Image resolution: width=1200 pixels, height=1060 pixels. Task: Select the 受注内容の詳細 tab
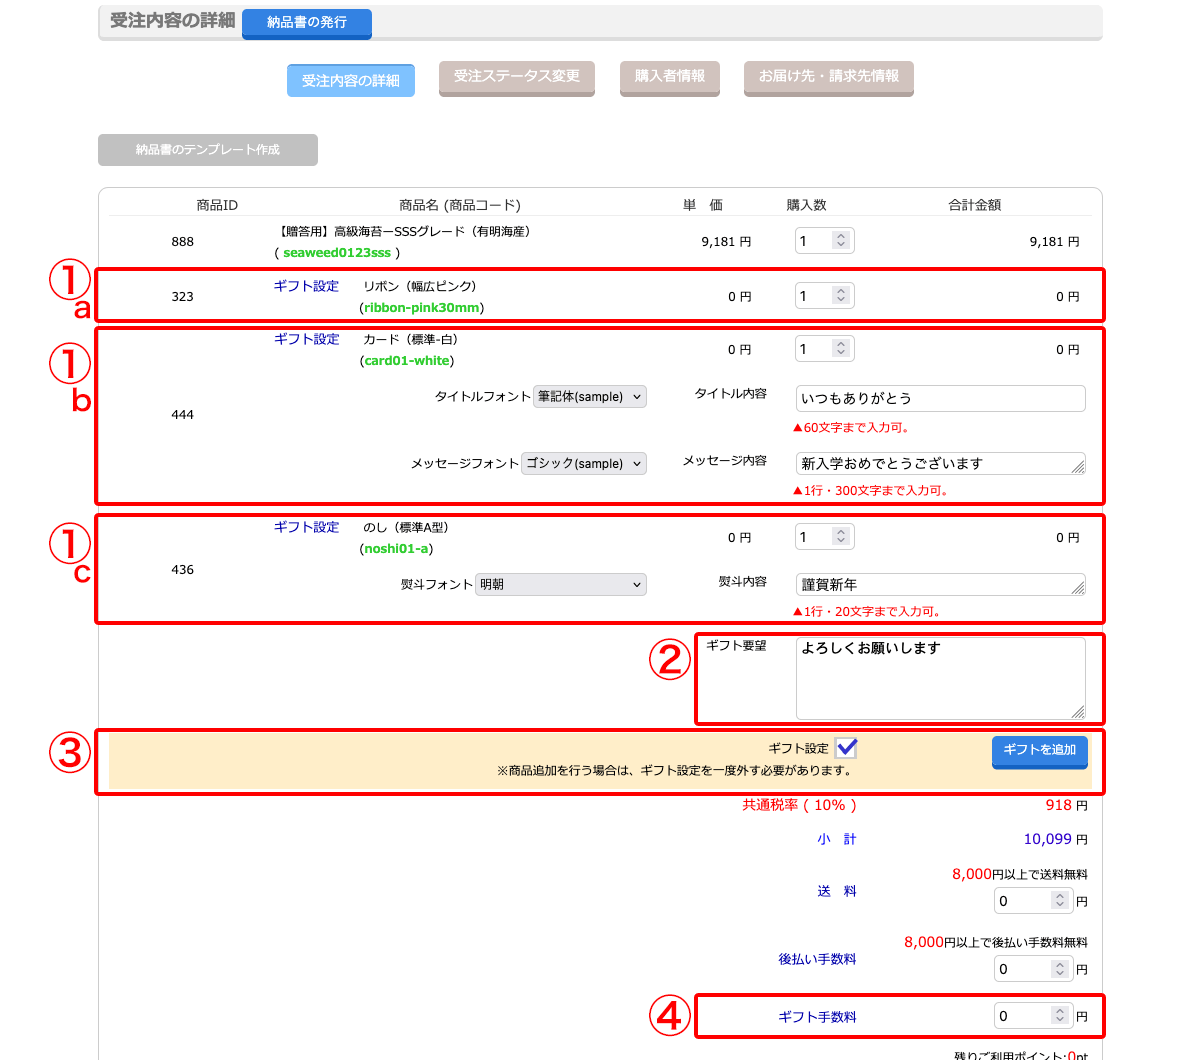tap(350, 80)
